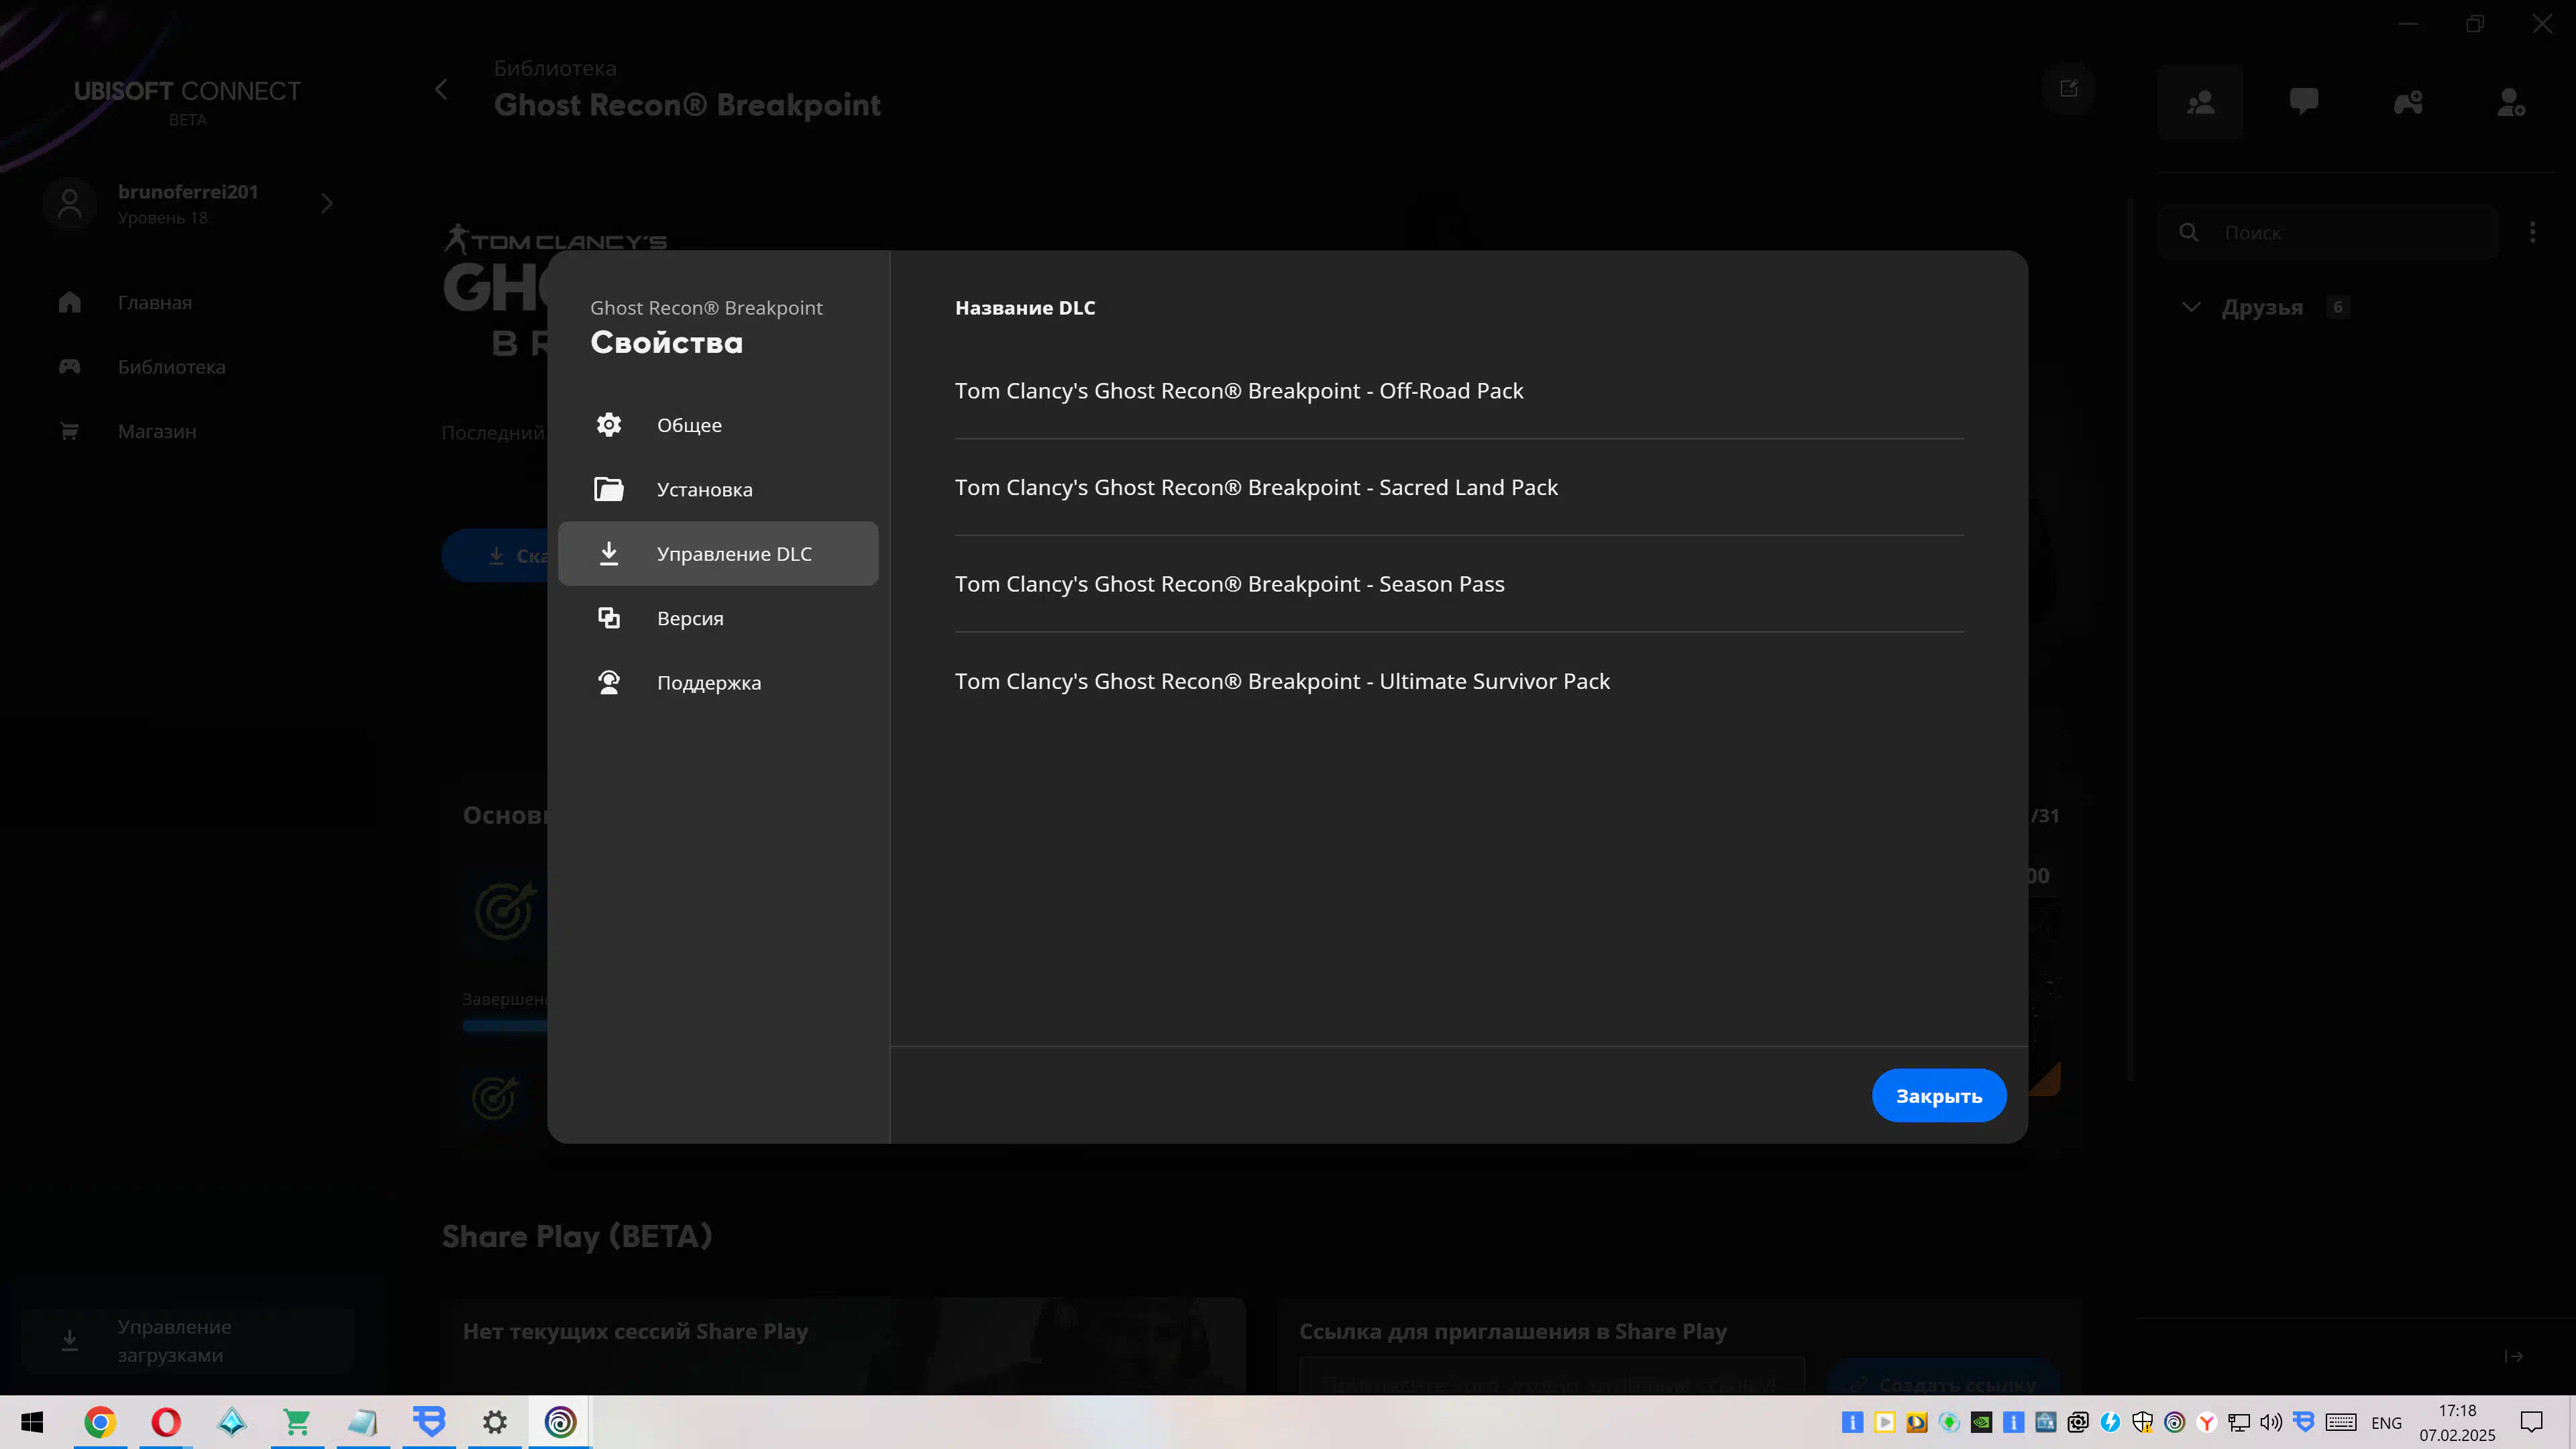Image resolution: width=2576 pixels, height=1449 pixels.
Task: Open the game groups icon in social panel
Action: coord(2408,102)
